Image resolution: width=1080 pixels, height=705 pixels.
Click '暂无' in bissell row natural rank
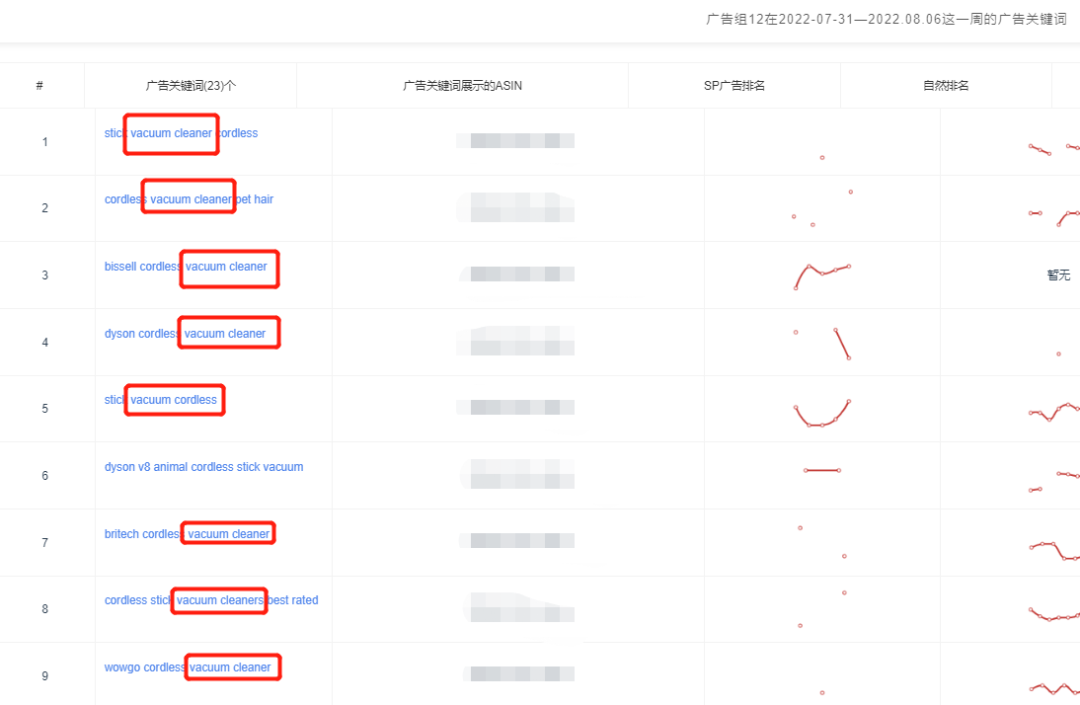point(1059,275)
